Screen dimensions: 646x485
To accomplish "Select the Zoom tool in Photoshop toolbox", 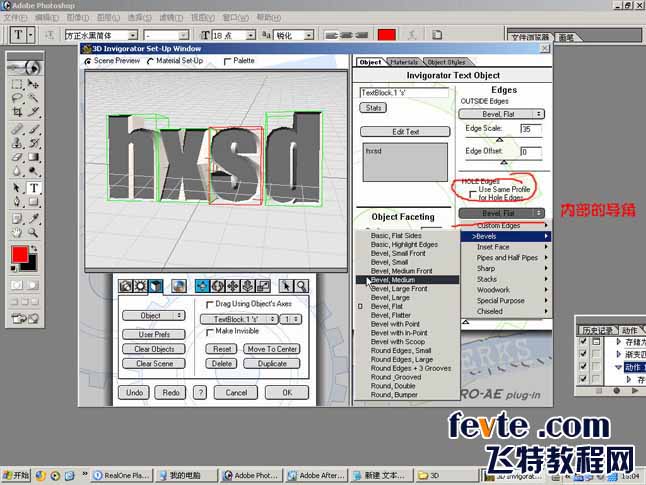I will (x=33, y=233).
